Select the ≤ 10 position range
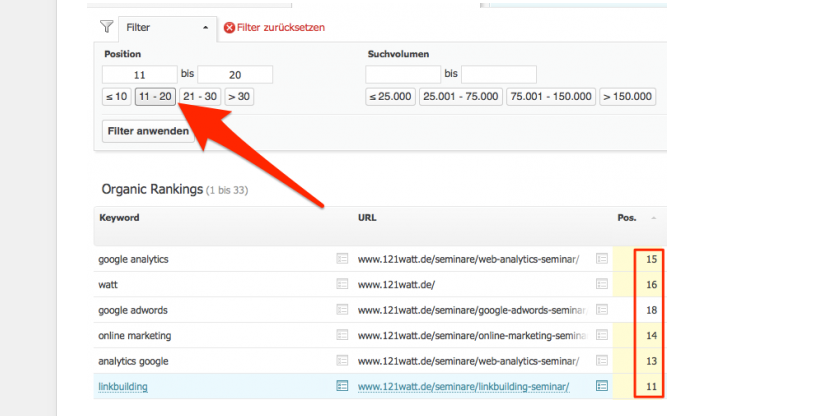This screenshot has width=834, height=416. (x=116, y=97)
